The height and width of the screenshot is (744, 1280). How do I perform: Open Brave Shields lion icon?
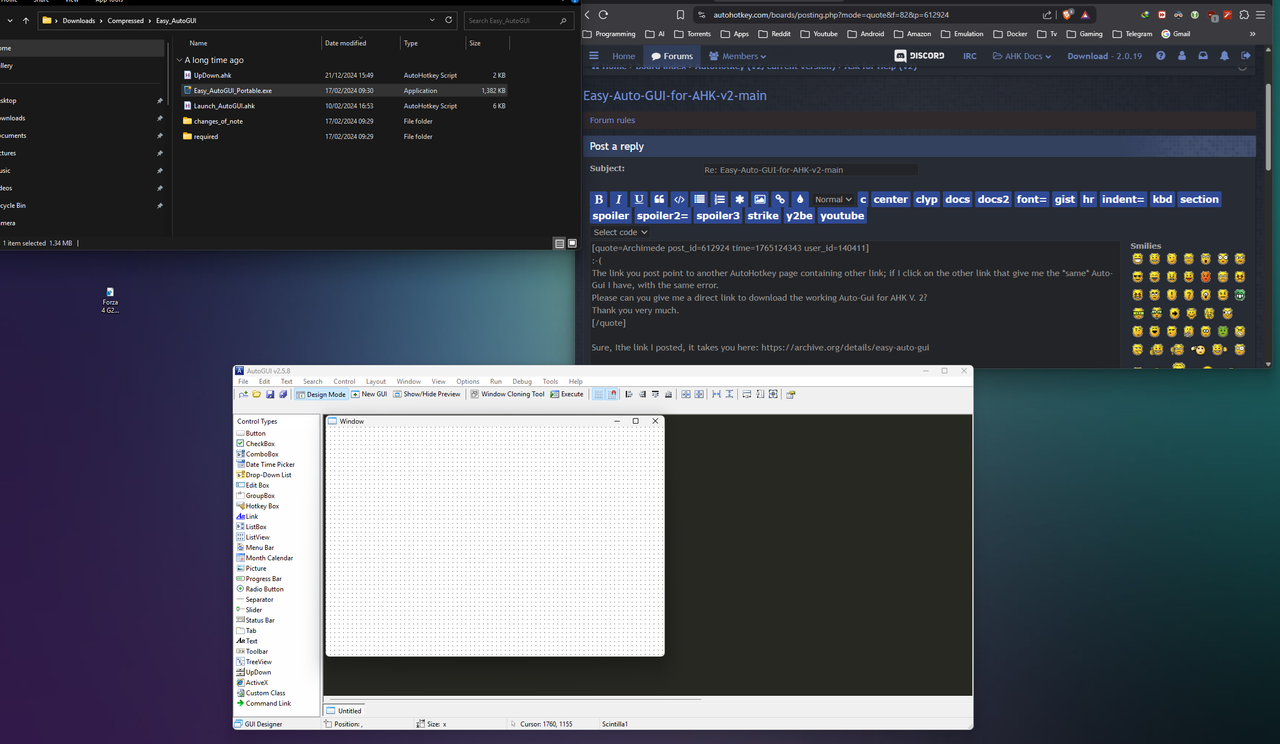pos(1067,15)
